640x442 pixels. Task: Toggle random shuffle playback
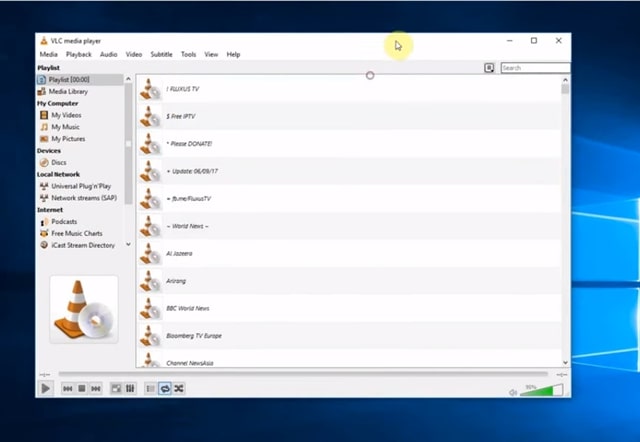pyautogui.click(x=179, y=389)
